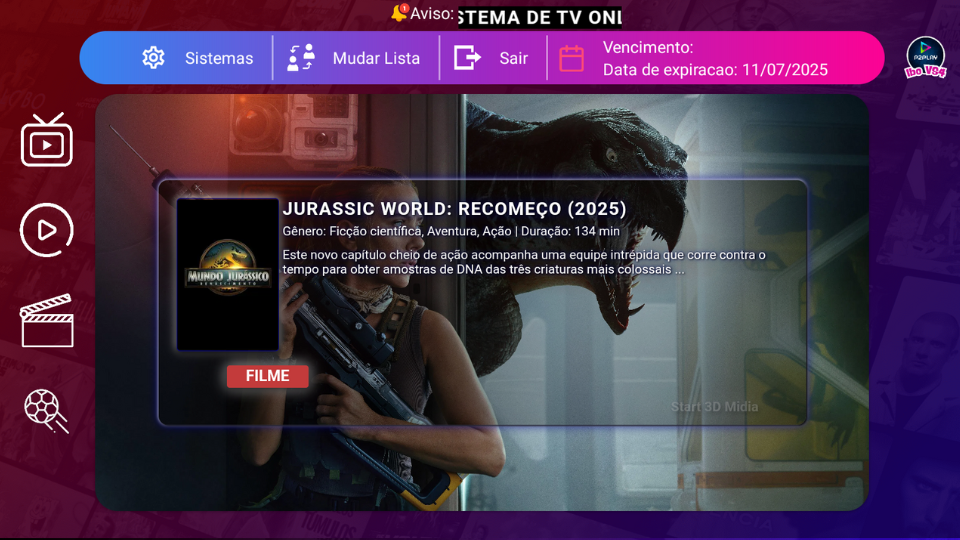
Task: Click the Jurassic World: Recomeço title
Action: 454,209
